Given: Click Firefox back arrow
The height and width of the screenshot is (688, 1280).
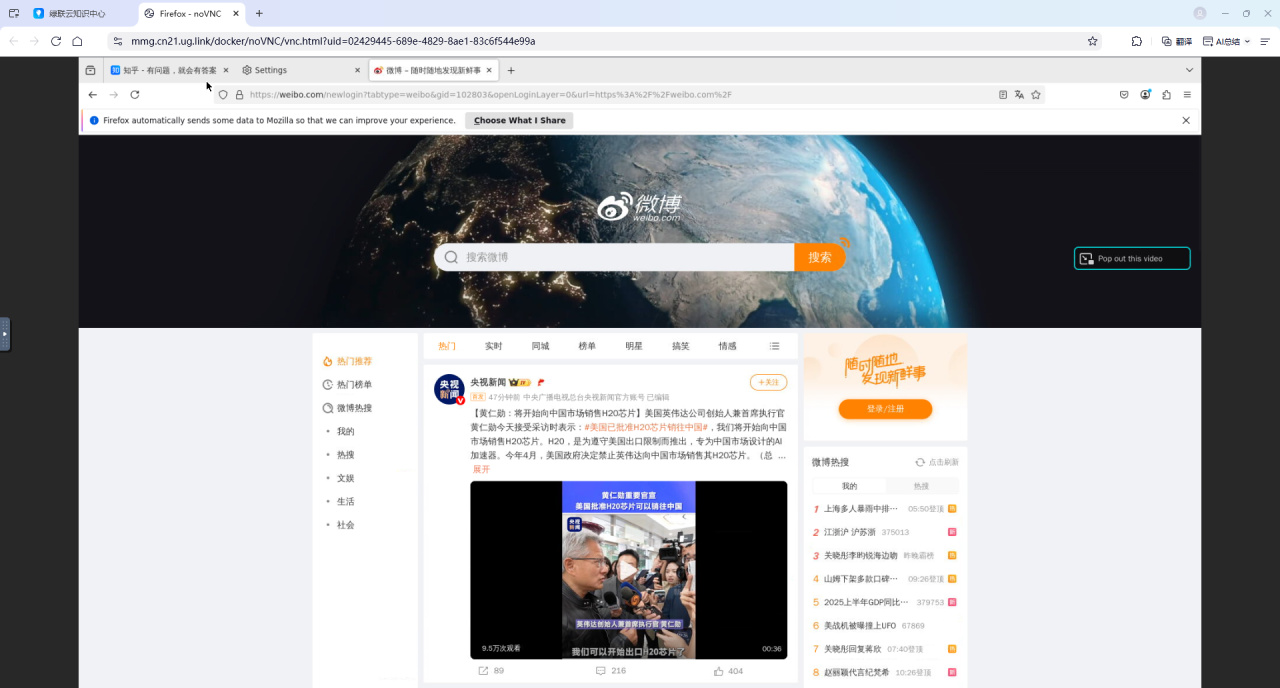Looking at the screenshot, I should tap(93, 94).
